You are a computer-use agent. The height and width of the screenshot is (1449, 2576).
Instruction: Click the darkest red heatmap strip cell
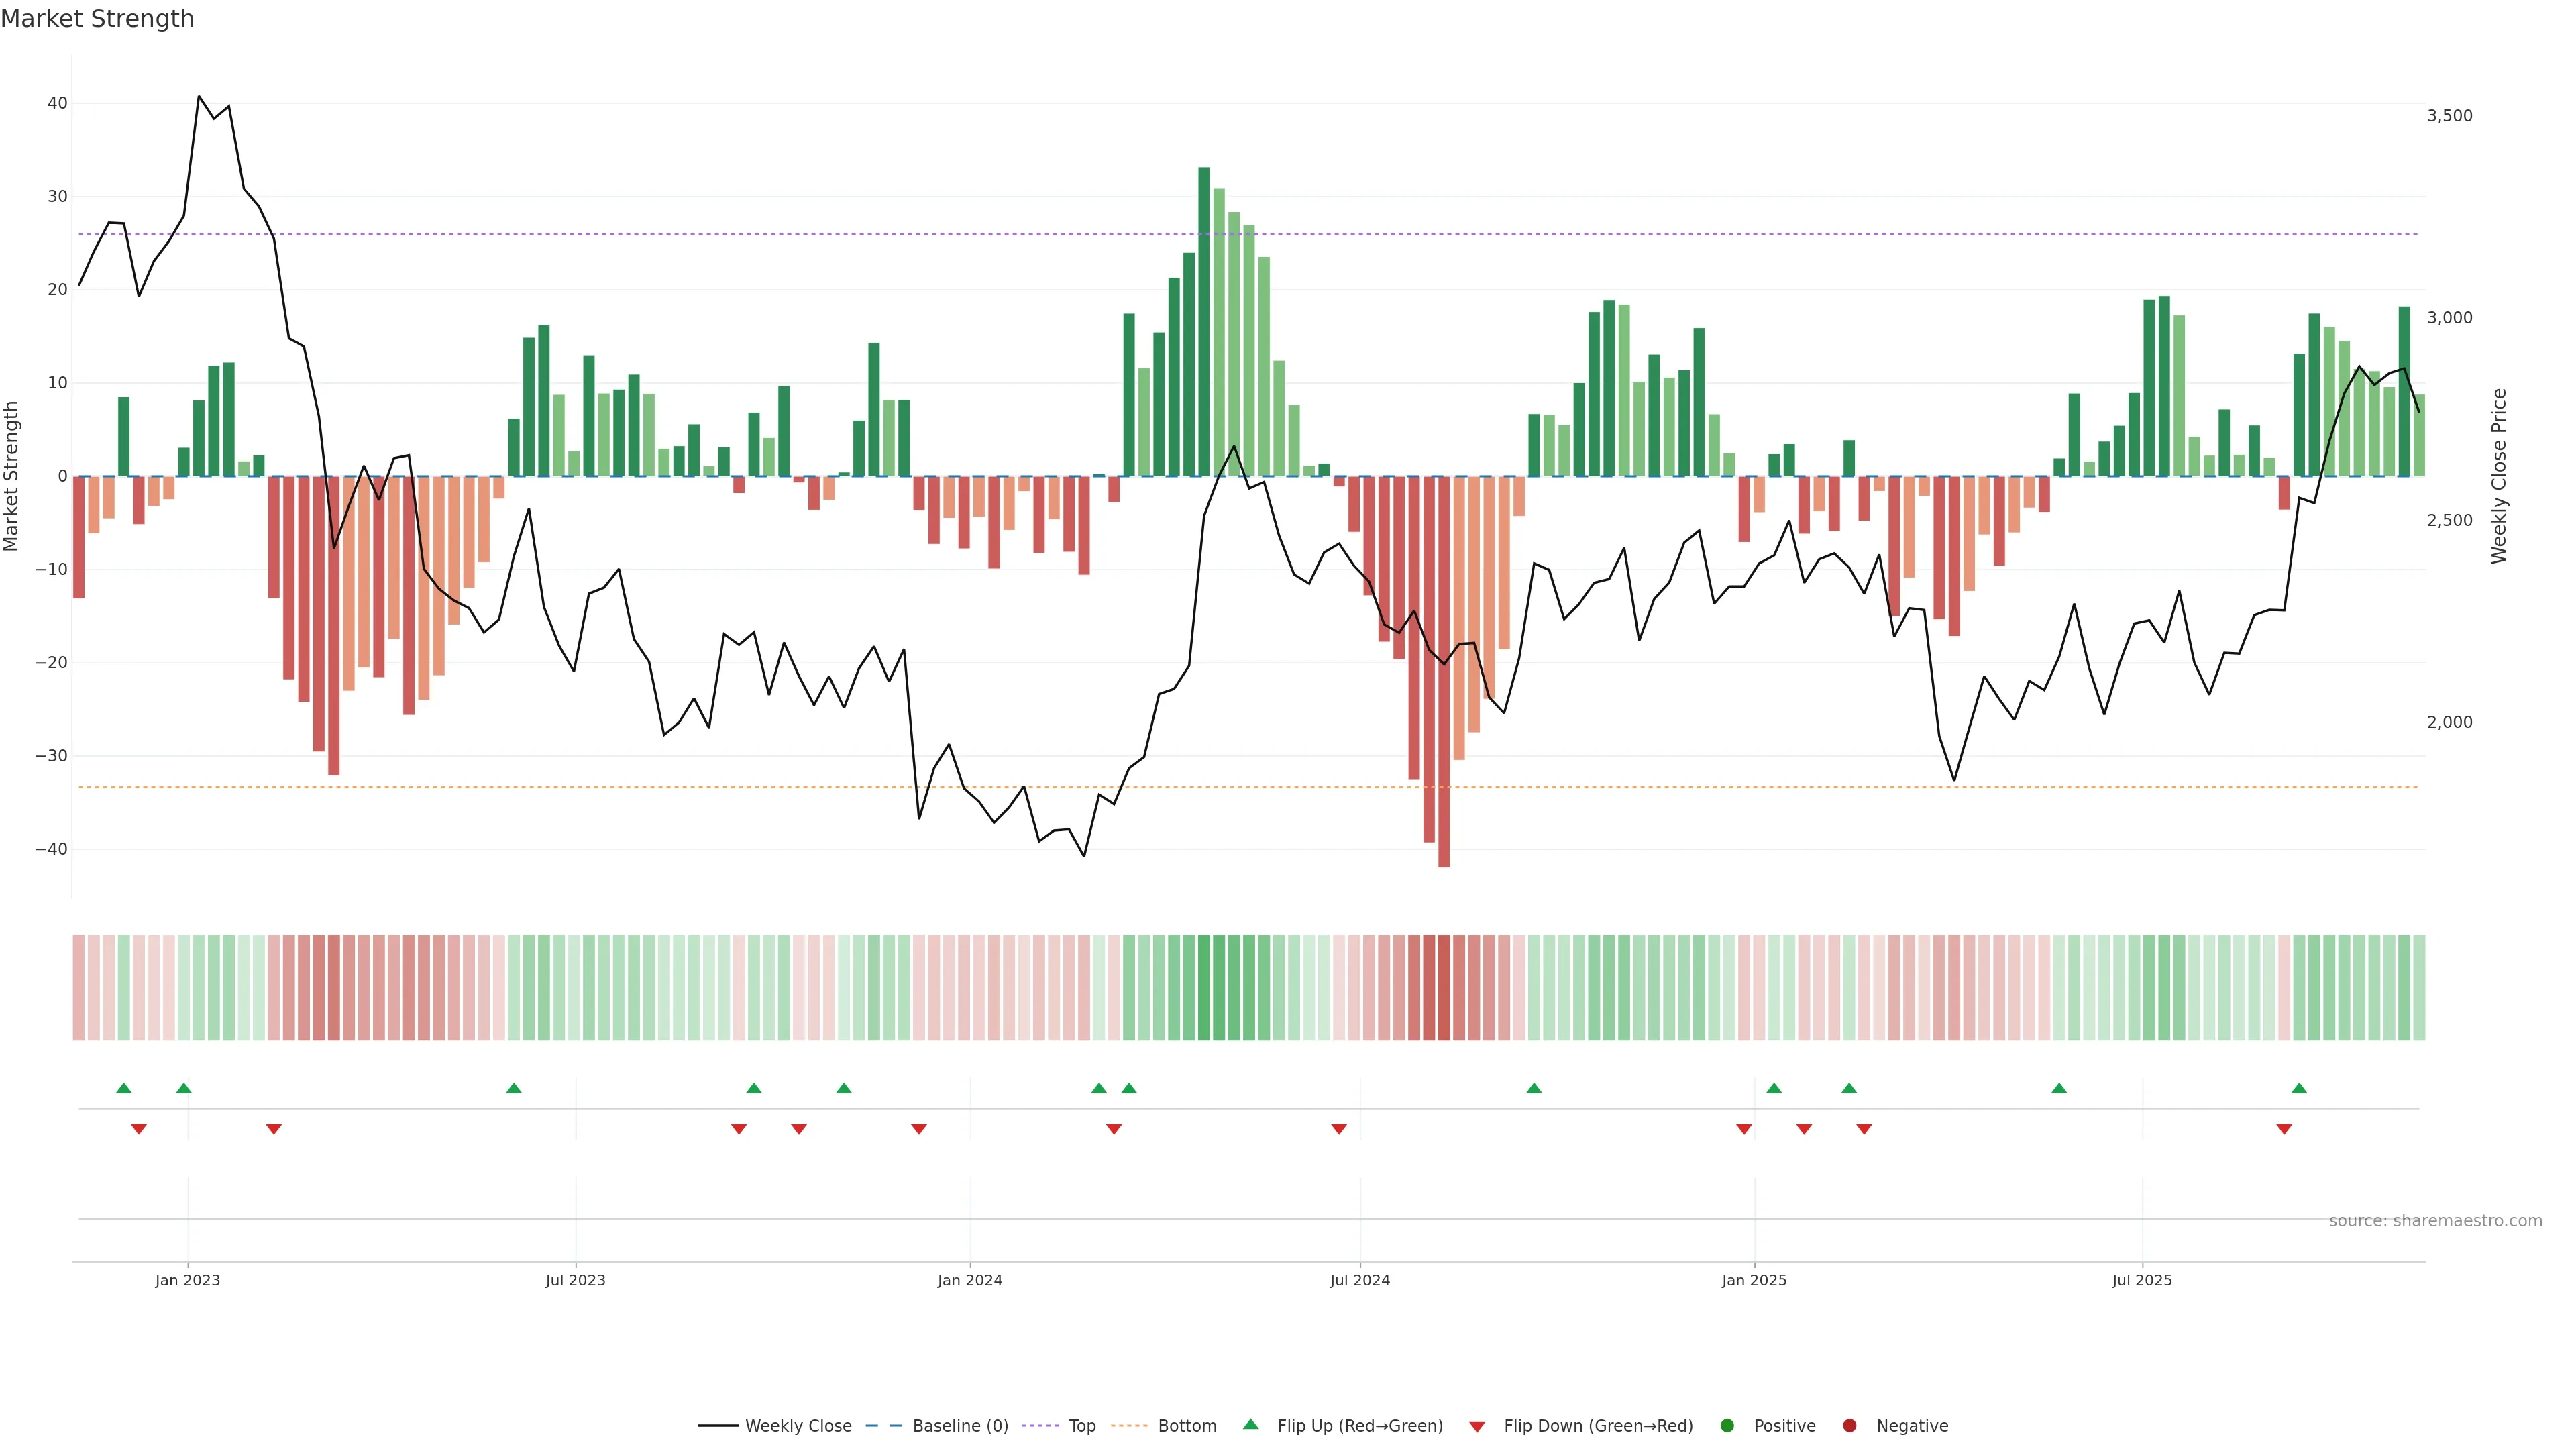(1444, 987)
